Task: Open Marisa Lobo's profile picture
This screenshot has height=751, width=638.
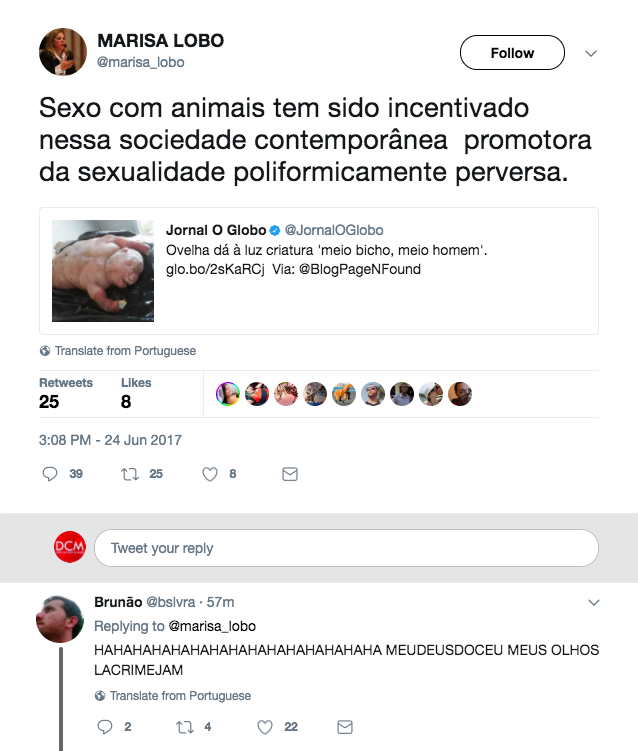Action: pos(63,52)
